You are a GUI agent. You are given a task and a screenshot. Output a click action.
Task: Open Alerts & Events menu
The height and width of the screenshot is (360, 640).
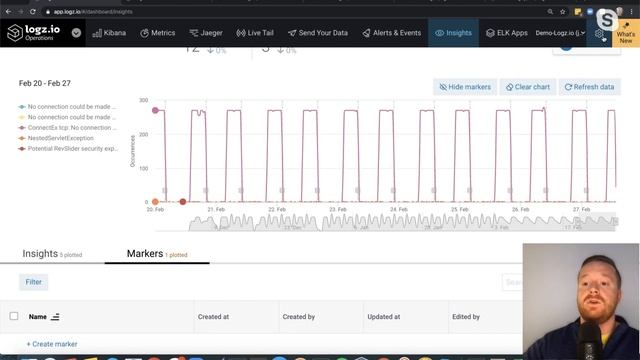click(391, 33)
